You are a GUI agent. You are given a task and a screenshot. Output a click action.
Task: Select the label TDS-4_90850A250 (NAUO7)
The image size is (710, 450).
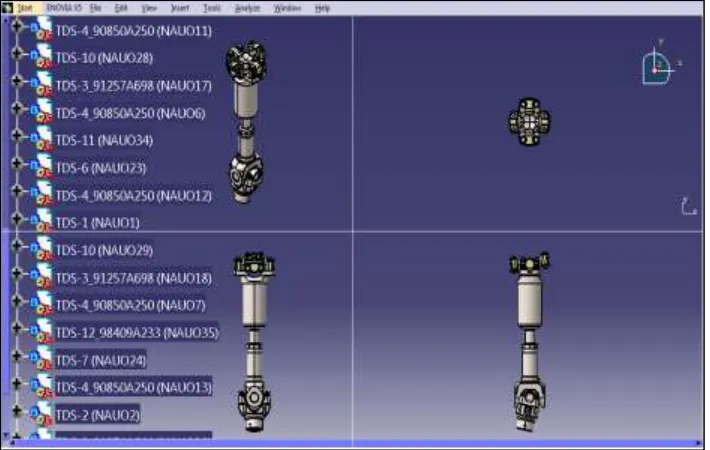point(130,306)
